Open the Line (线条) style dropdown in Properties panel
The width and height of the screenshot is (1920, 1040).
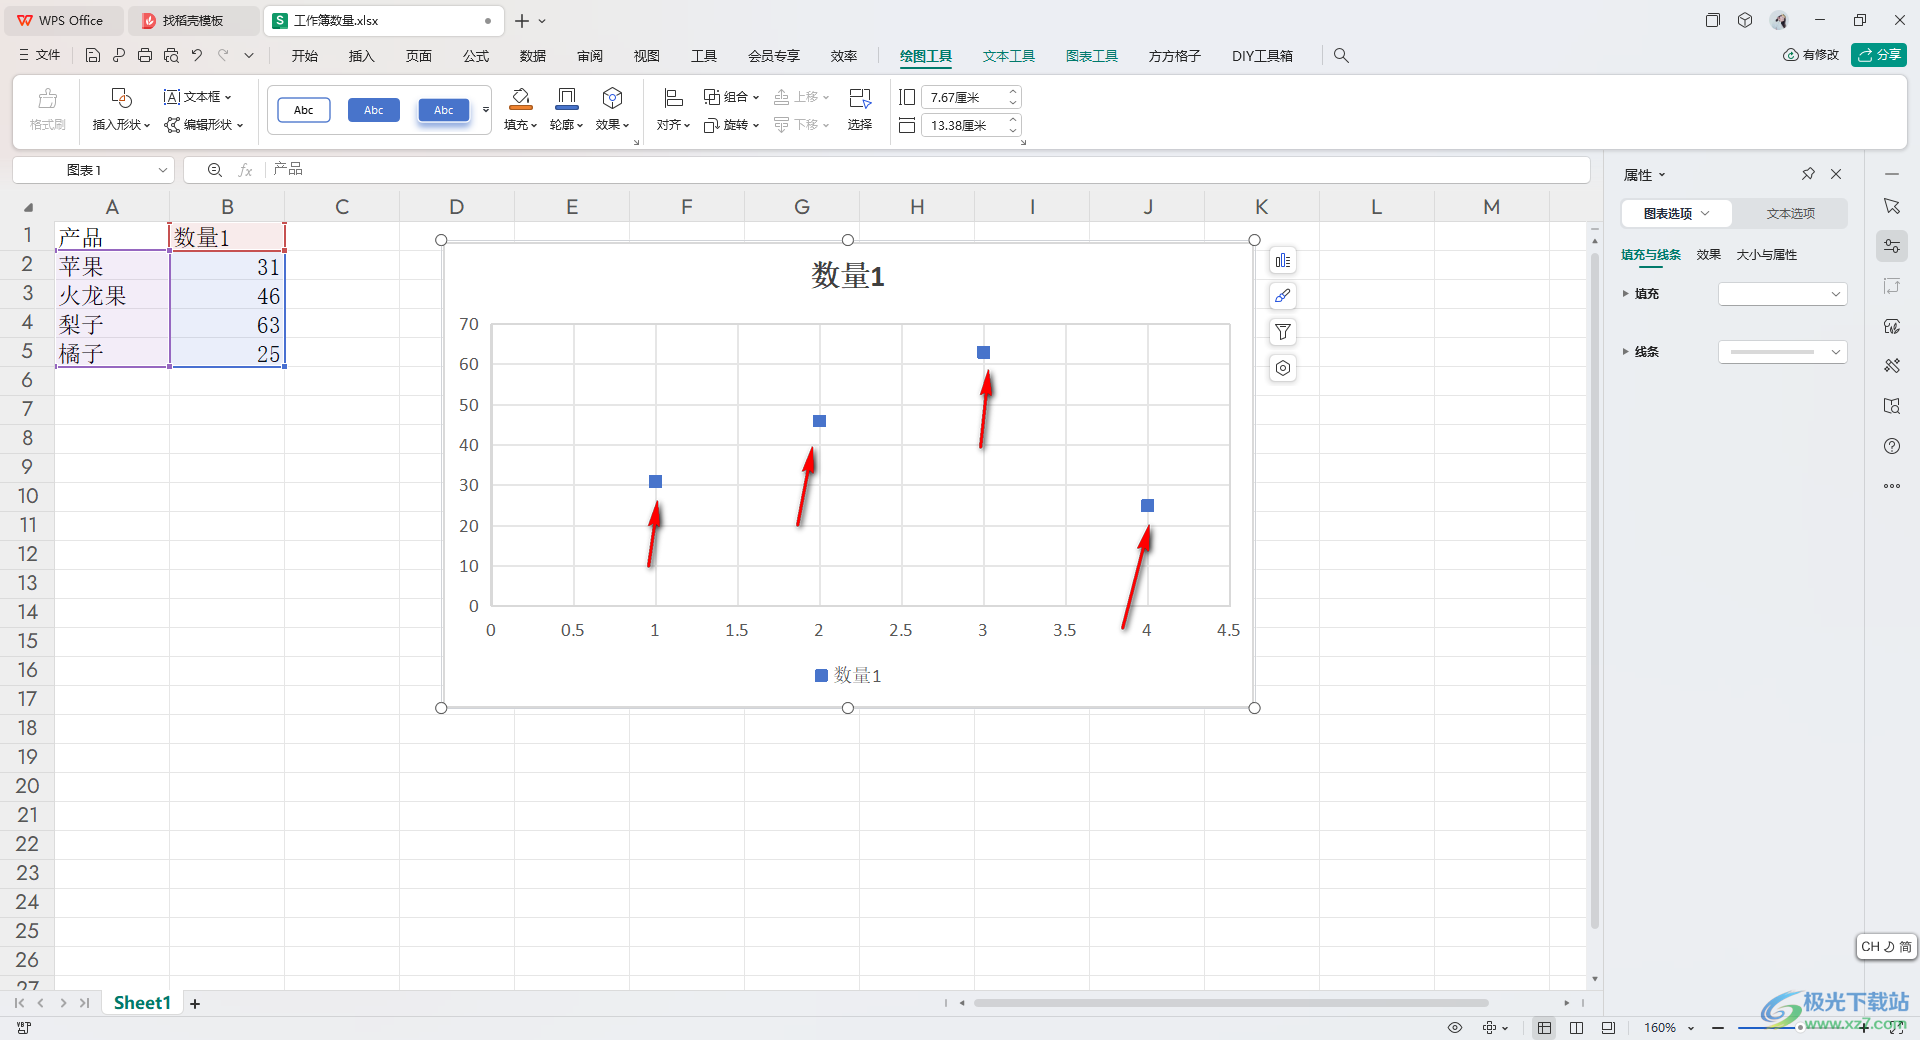1783,352
